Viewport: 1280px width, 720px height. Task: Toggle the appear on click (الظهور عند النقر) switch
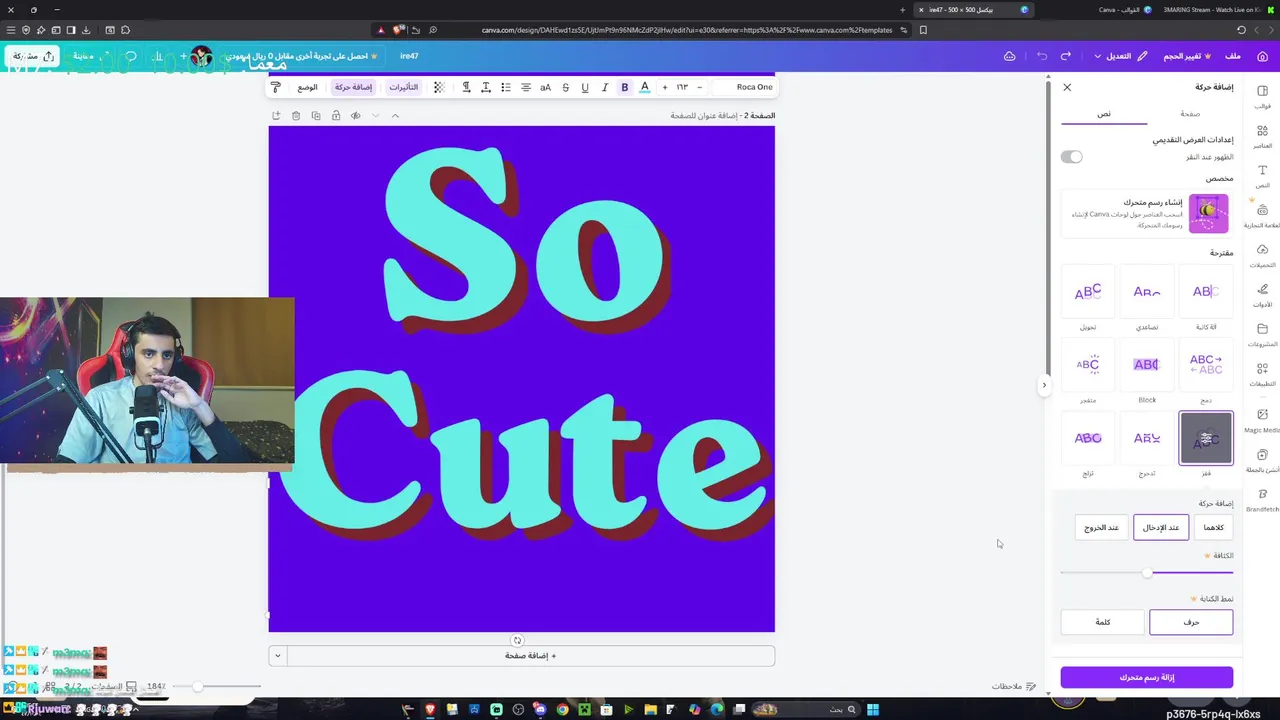(x=1072, y=157)
